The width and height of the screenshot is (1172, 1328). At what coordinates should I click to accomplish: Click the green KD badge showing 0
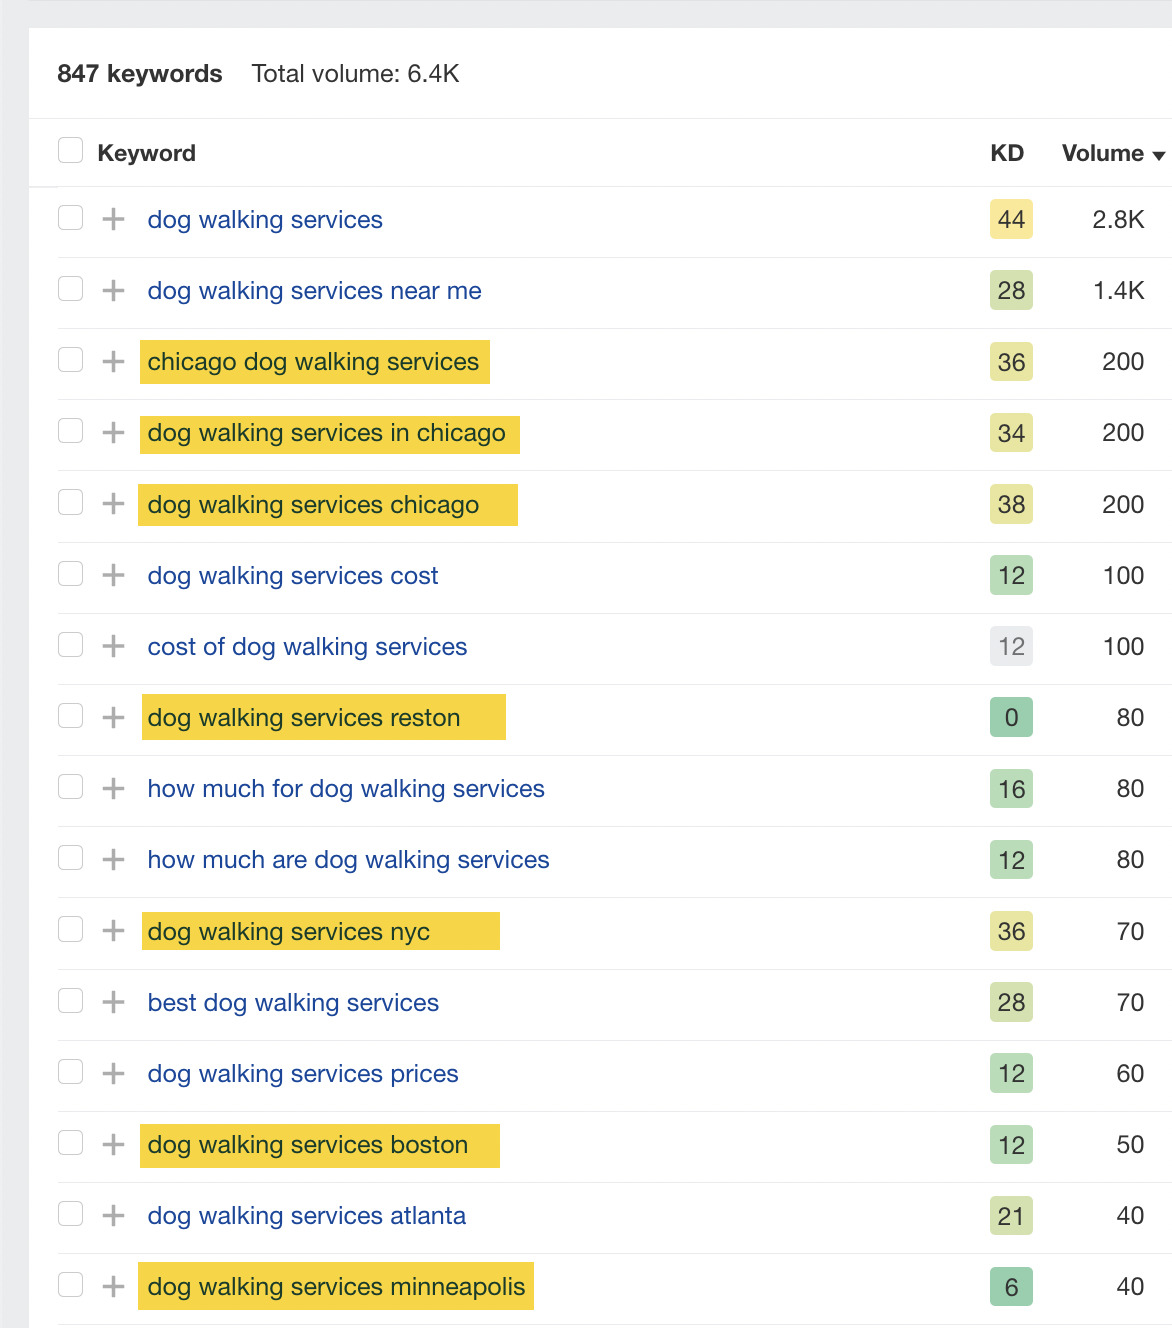pos(1011,717)
